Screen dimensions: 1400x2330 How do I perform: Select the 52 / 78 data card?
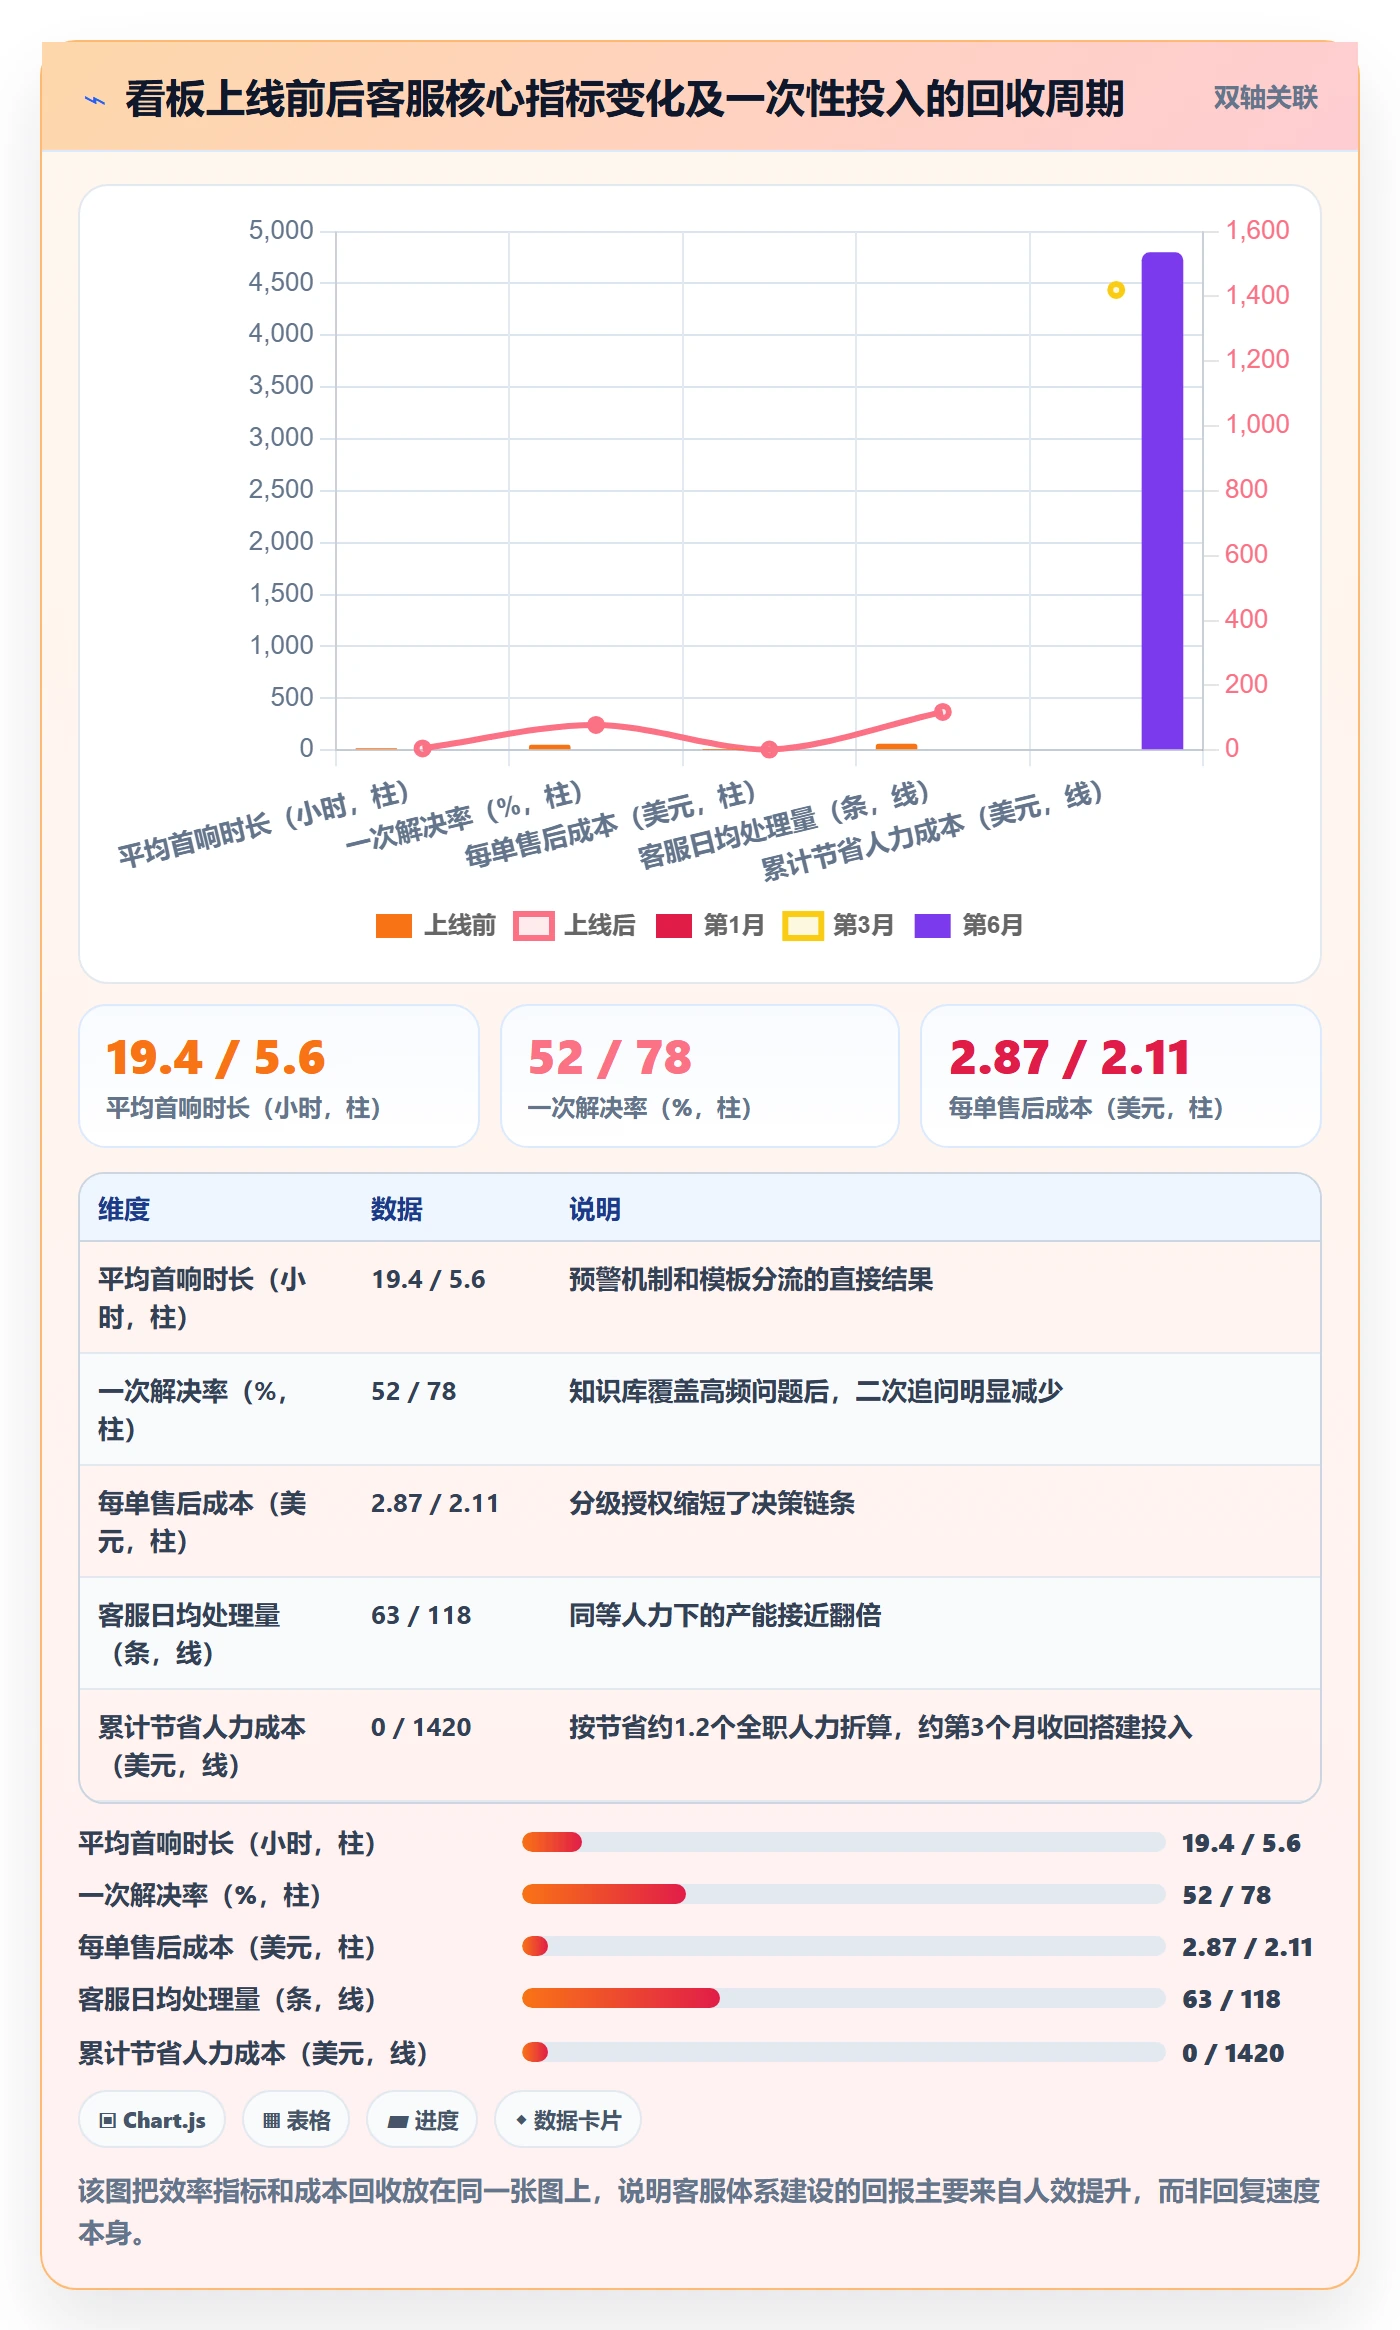pos(700,1076)
